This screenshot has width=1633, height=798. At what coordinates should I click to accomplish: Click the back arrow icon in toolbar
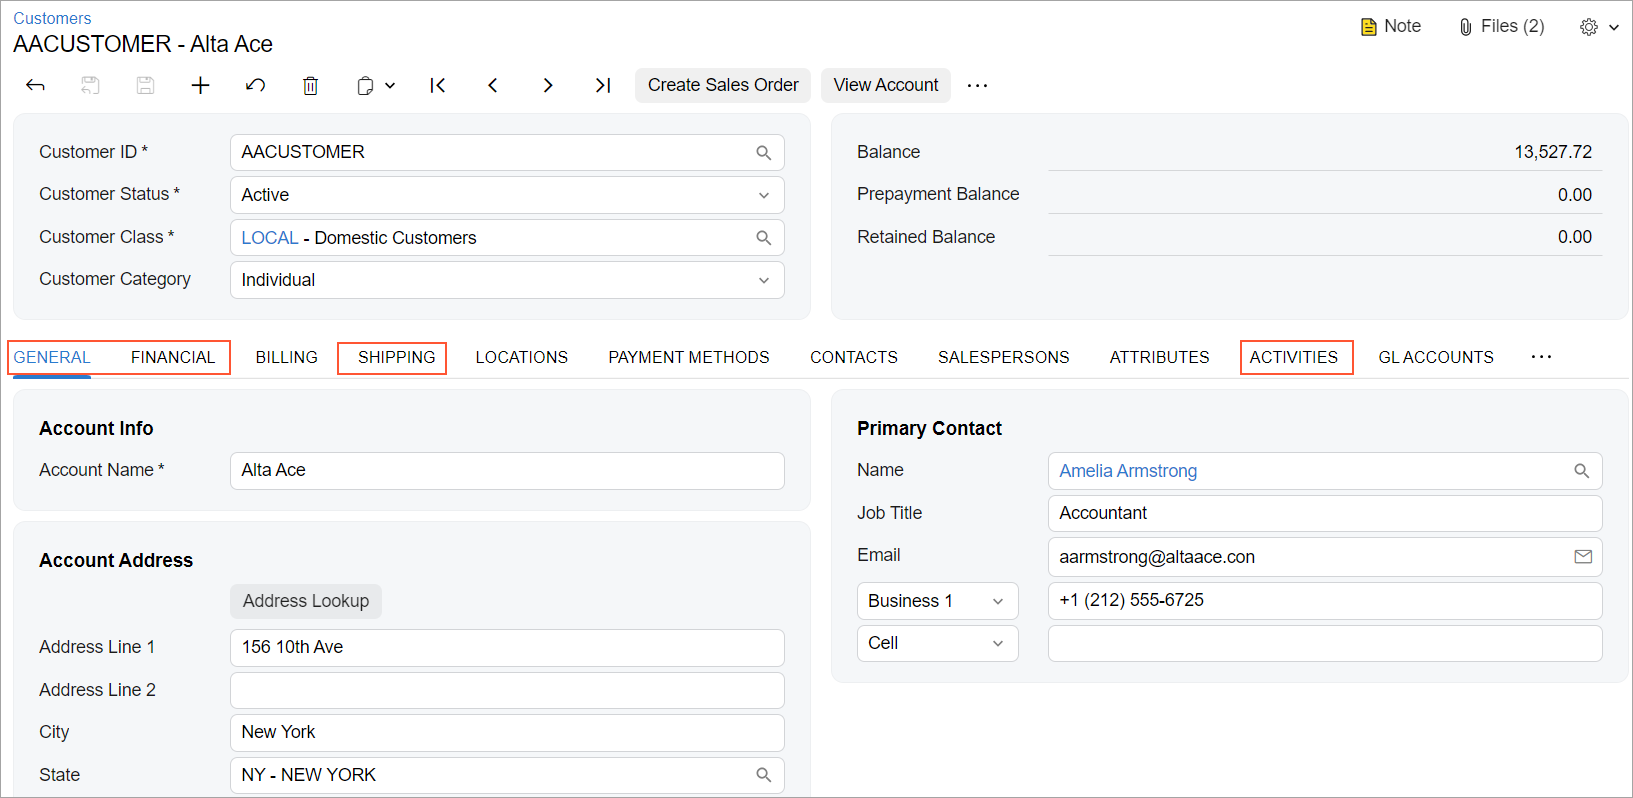pos(35,85)
